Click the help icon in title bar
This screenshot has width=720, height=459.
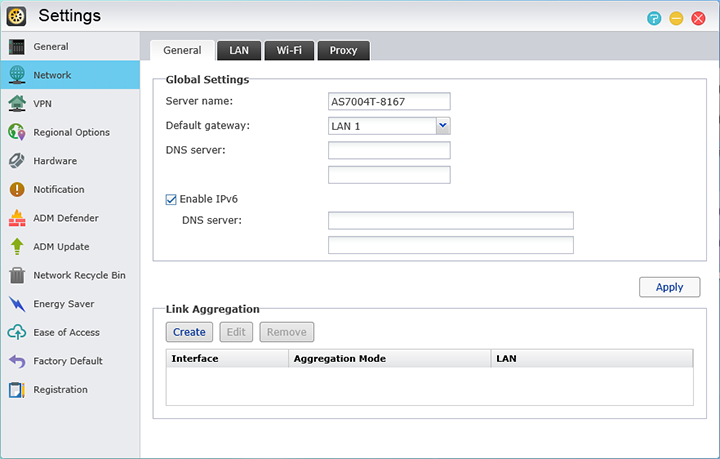[x=654, y=18]
